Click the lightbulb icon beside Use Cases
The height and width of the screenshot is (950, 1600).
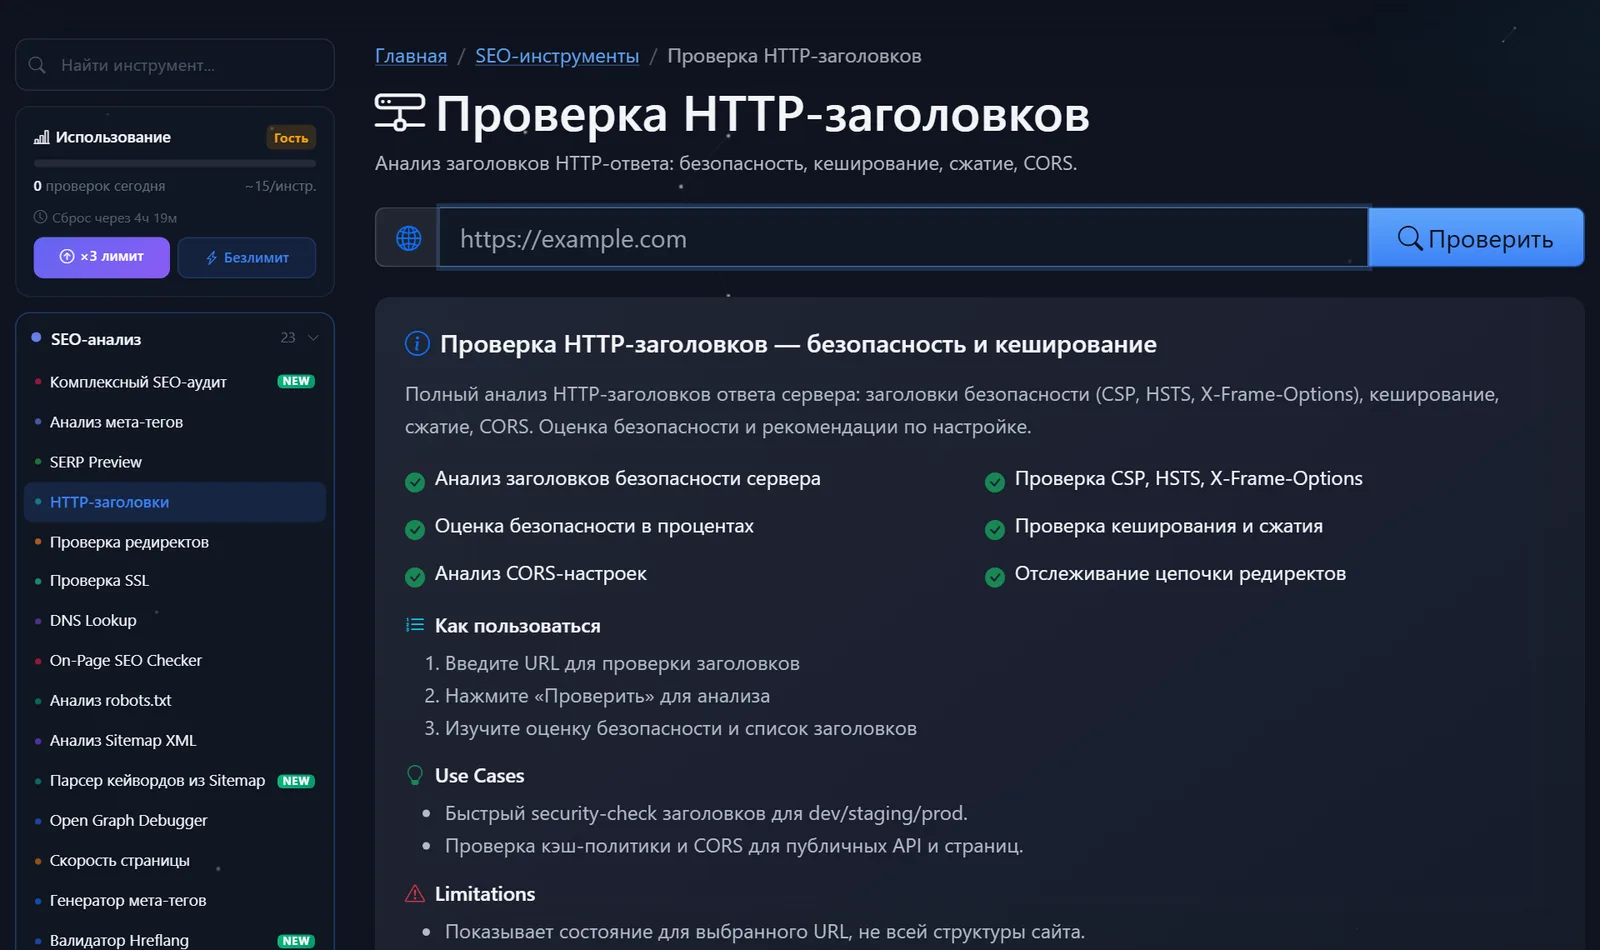(415, 775)
